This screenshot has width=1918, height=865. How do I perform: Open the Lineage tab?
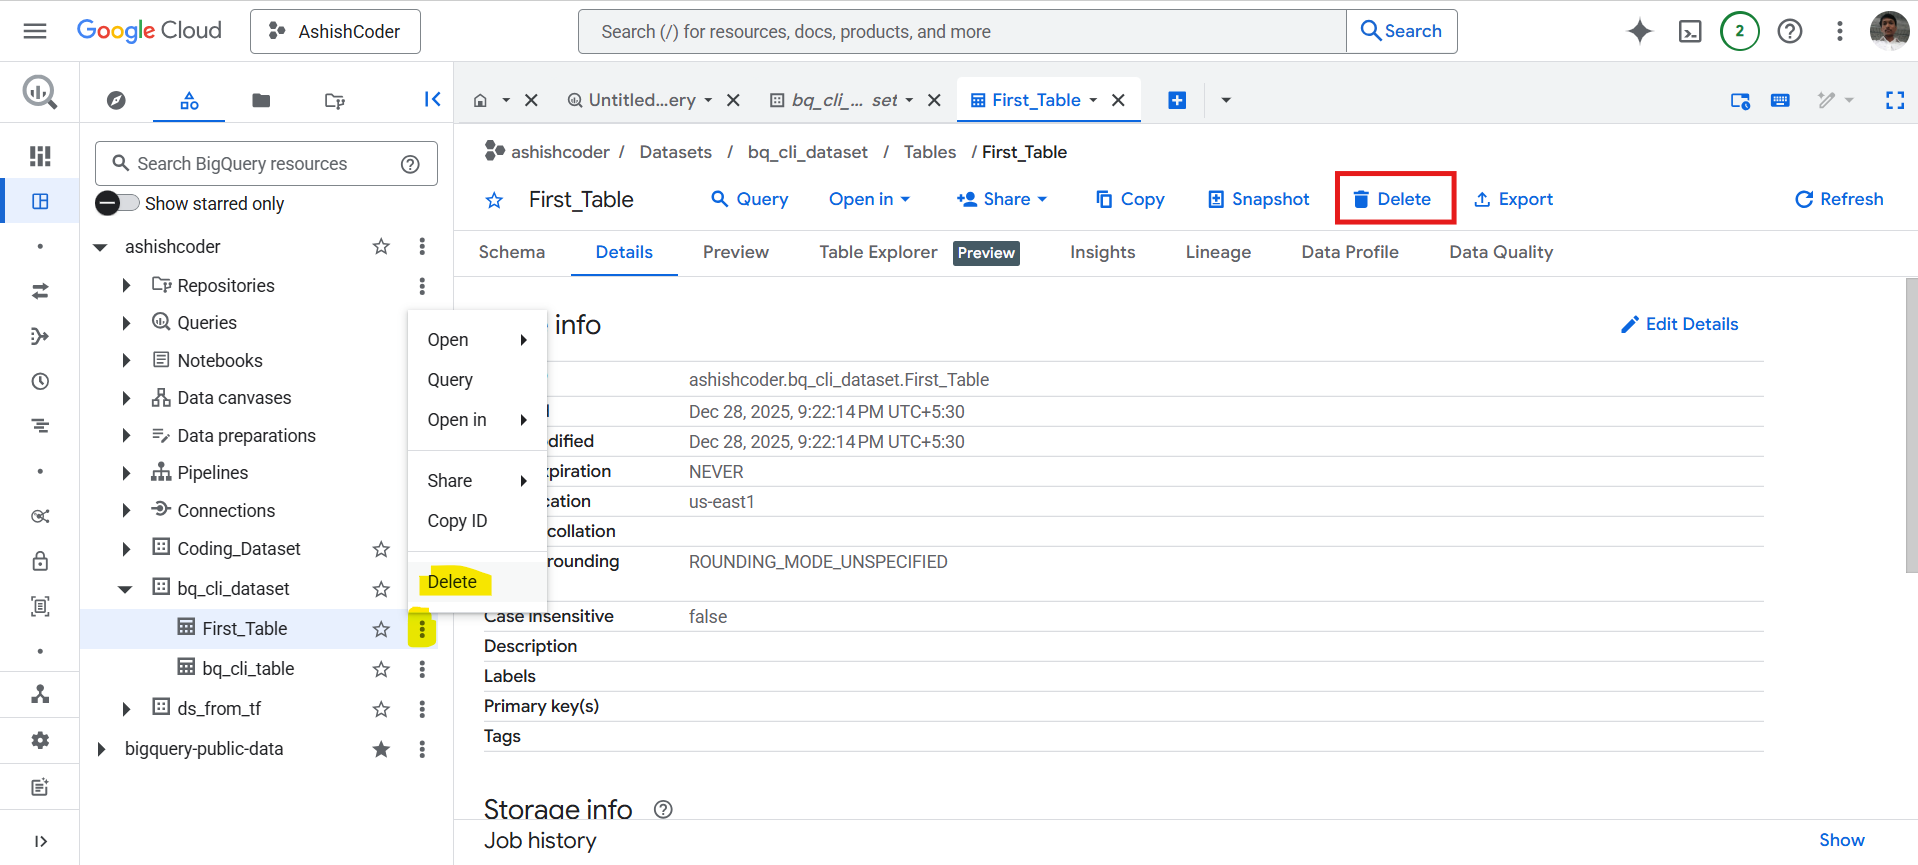[x=1218, y=252]
